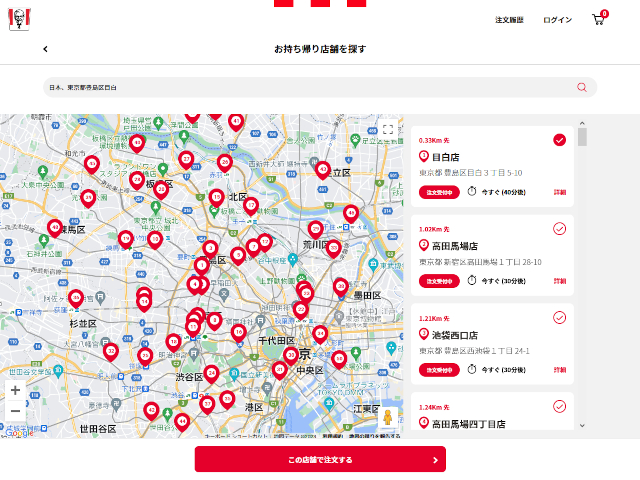
Task: Select the 池袋西口店 checkmark
Action: point(559,318)
